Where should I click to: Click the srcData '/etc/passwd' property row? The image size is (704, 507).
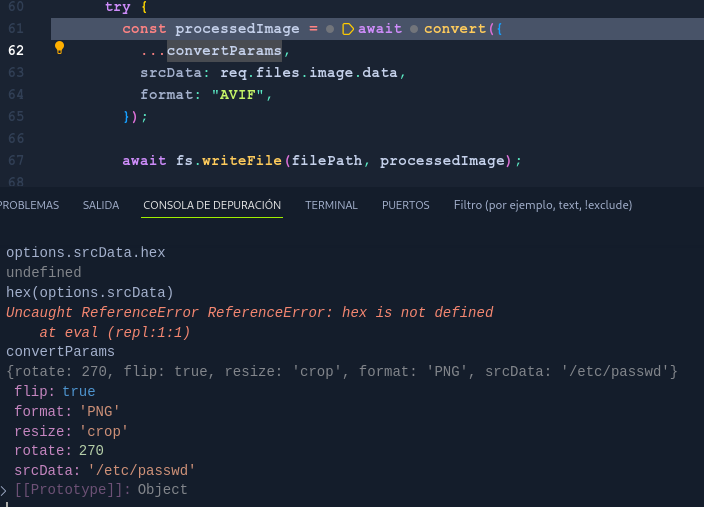[104, 470]
